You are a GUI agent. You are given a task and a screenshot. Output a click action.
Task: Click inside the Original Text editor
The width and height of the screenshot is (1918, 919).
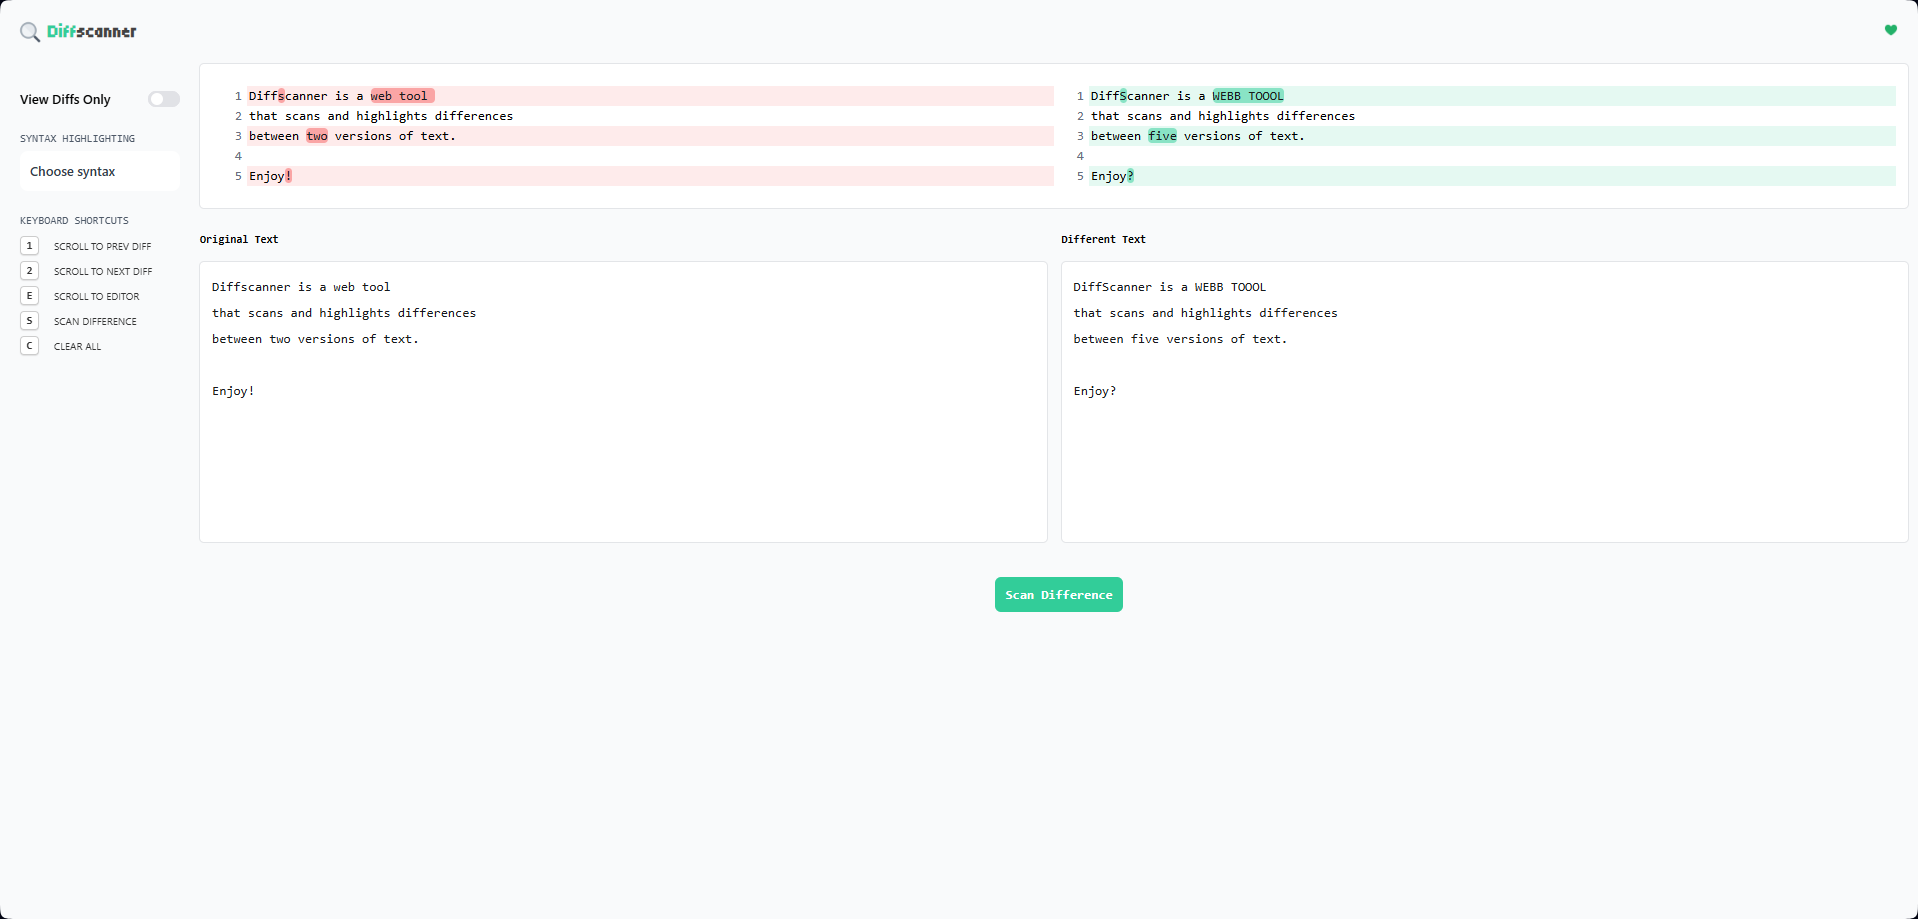pos(623,402)
